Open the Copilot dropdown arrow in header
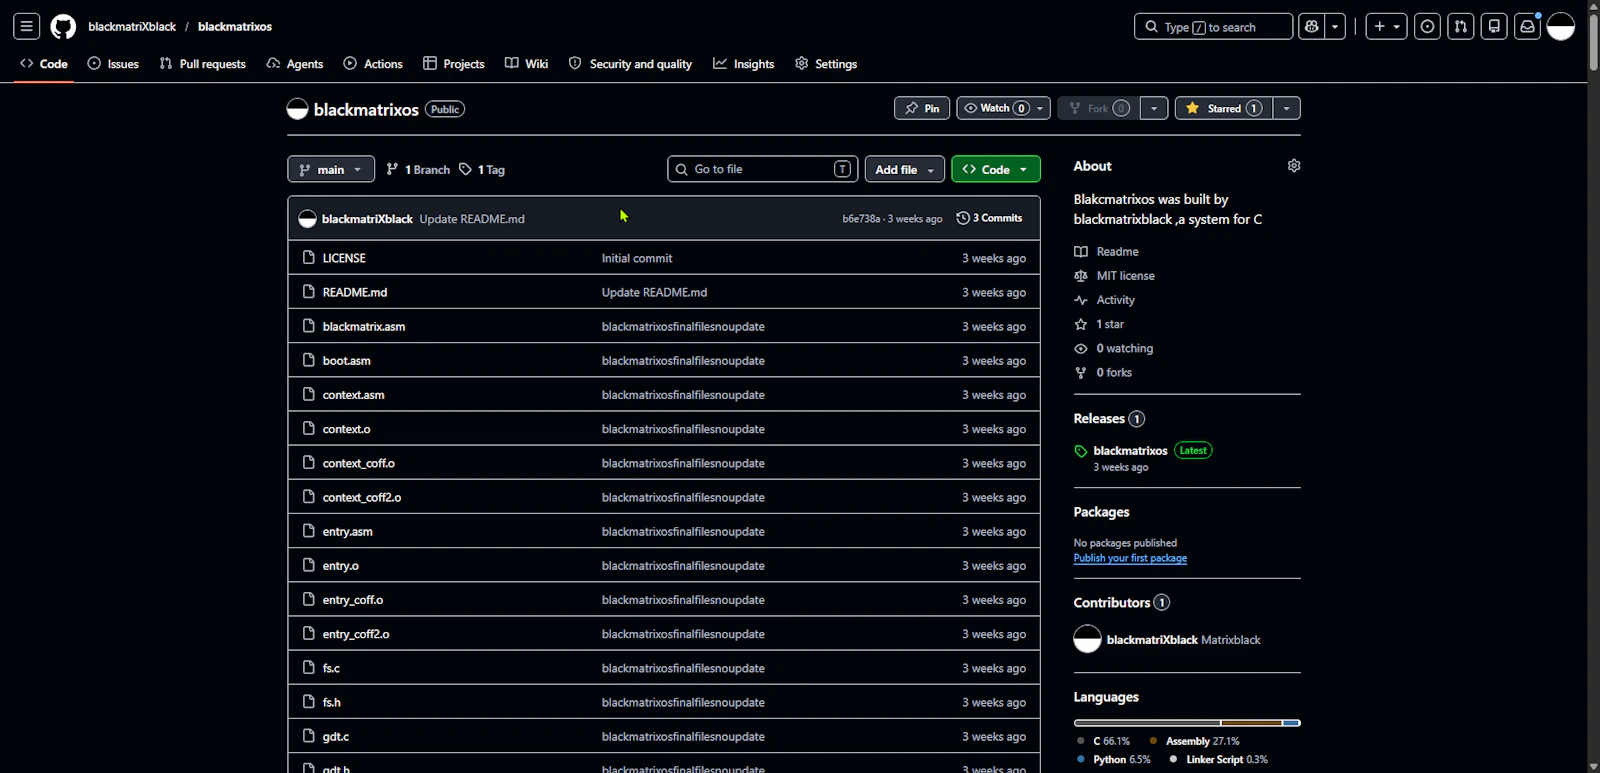Image resolution: width=1600 pixels, height=773 pixels. point(1335,27)
